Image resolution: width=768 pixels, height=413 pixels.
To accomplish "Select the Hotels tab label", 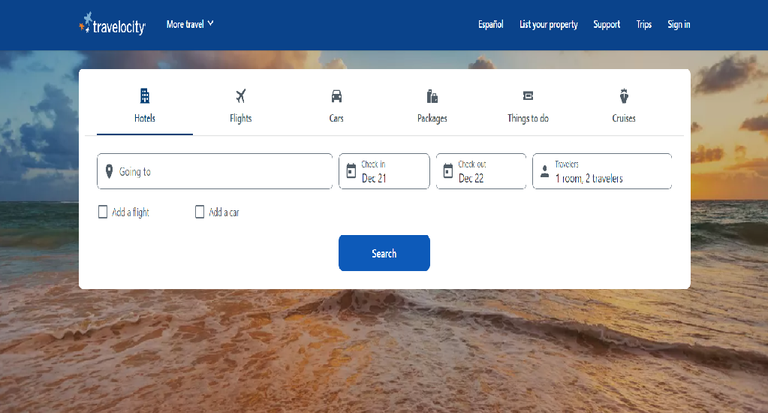I will tap(144, 118).
